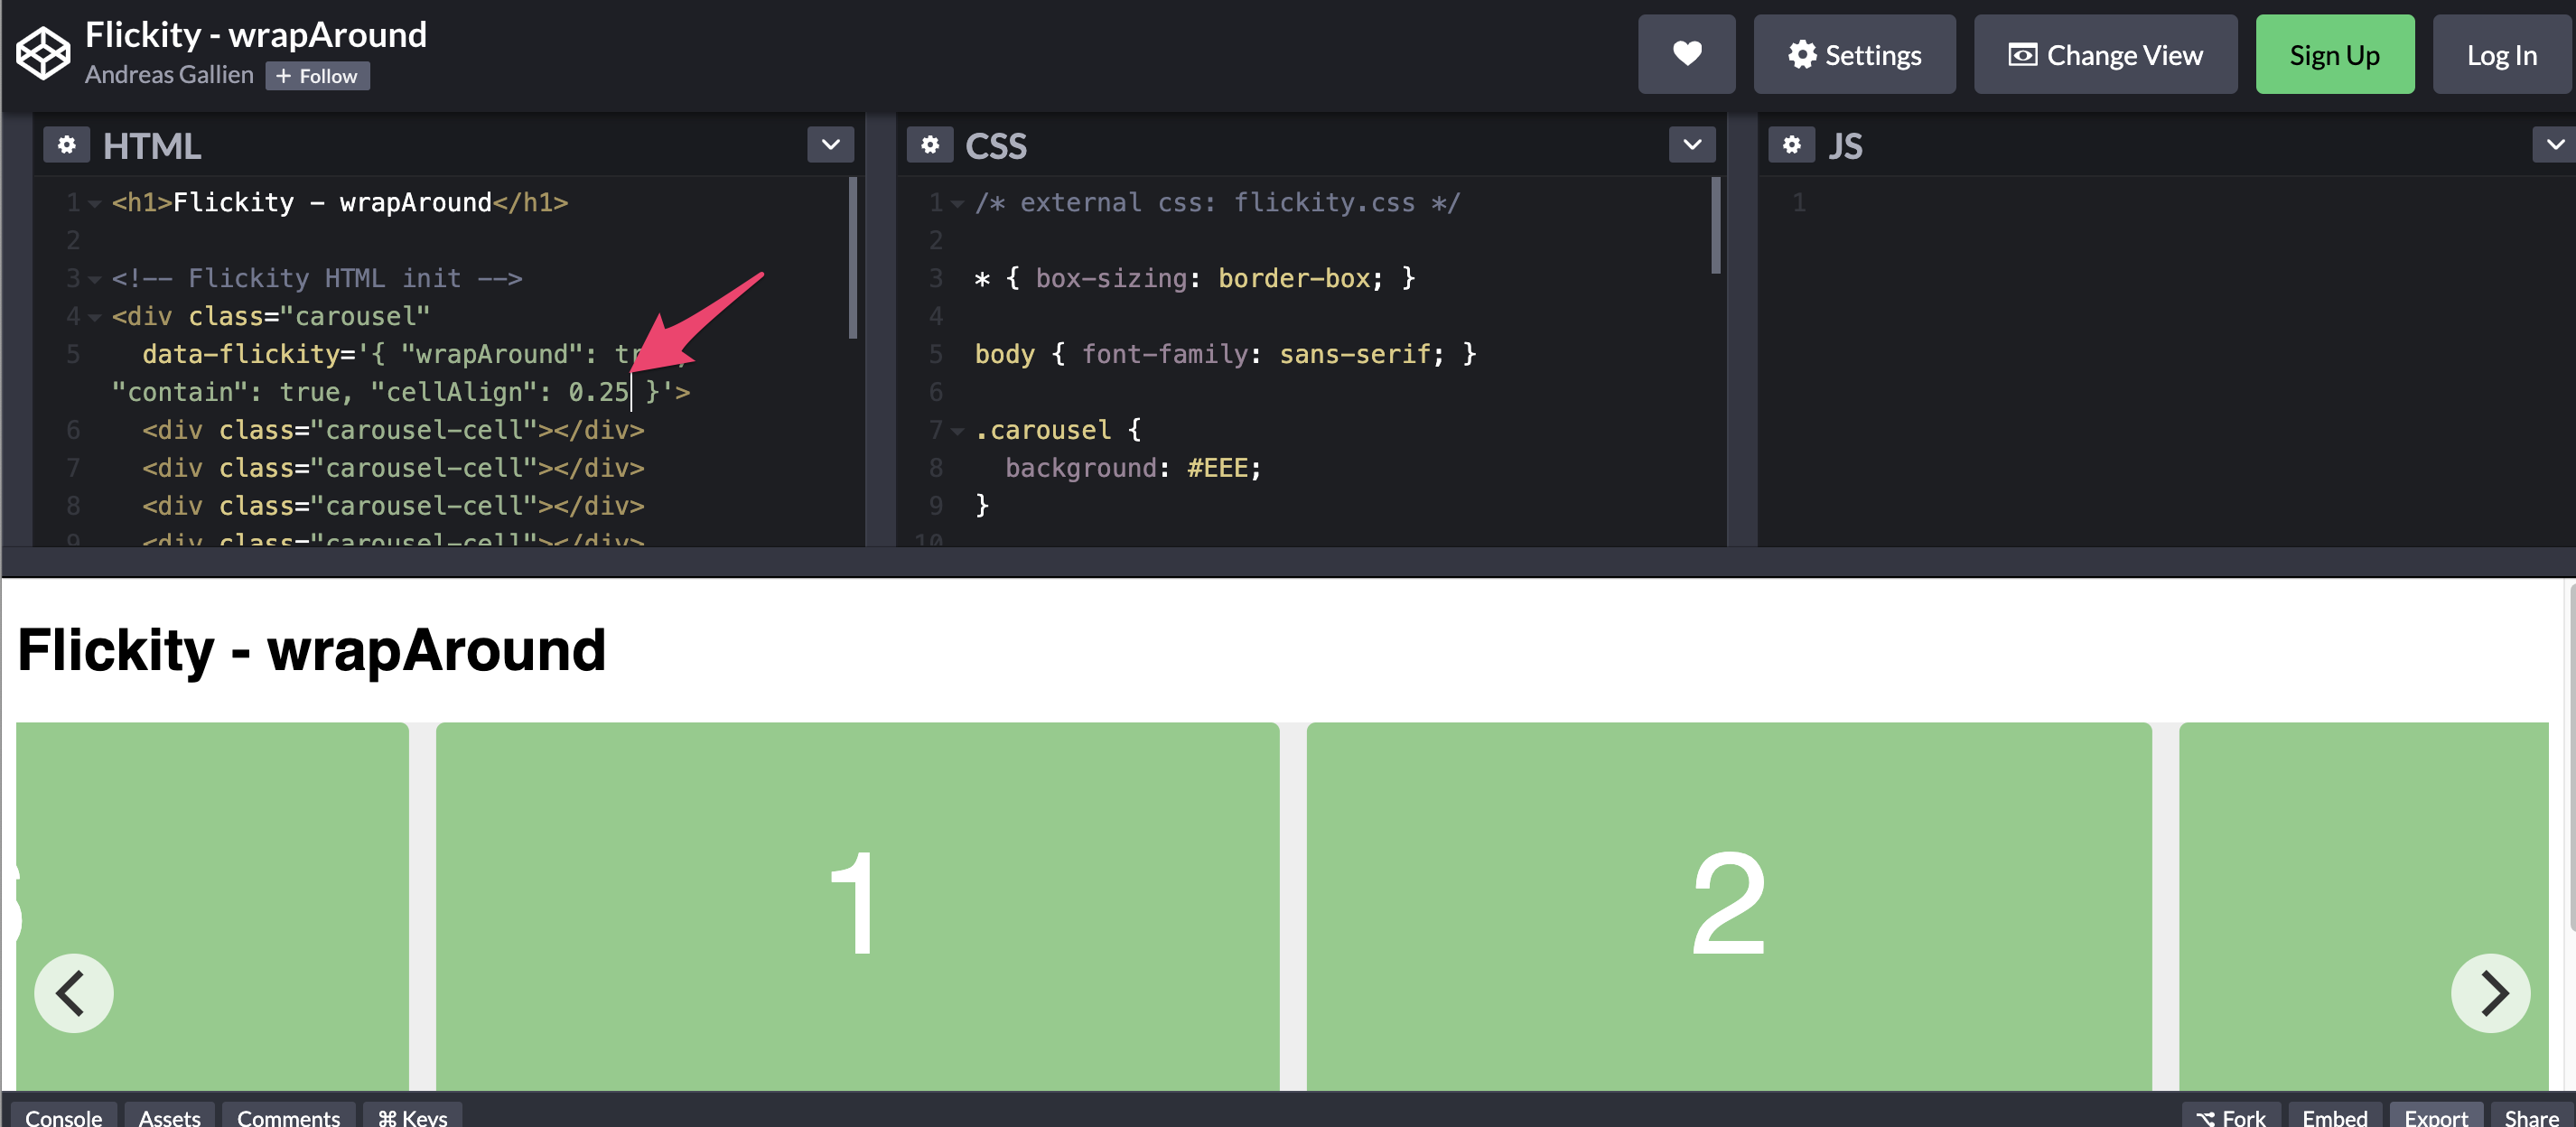The height and width of the screenshot is (1127, 2576).
Task: Fork this pen
Action: (2233, 1118)
